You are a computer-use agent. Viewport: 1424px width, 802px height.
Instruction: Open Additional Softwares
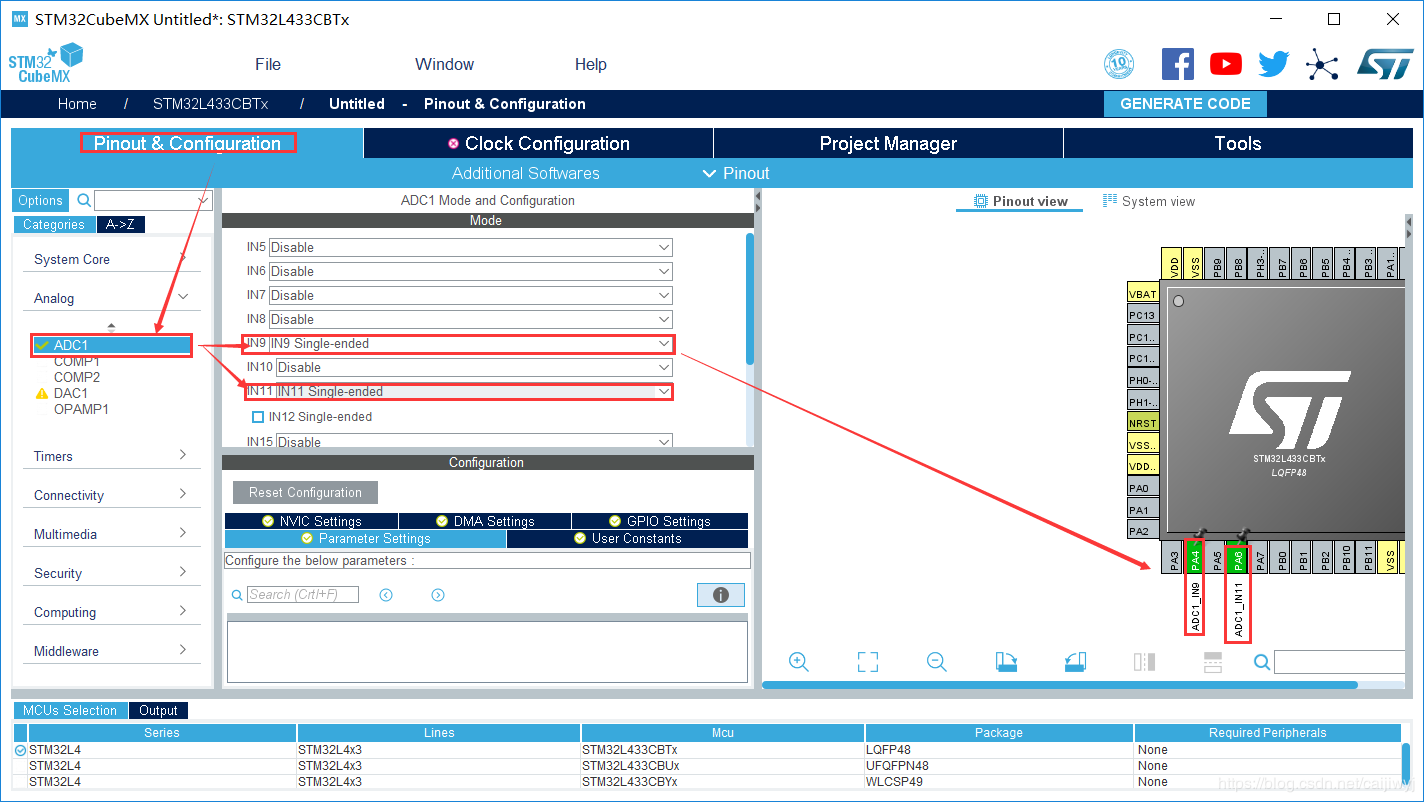(526, 173)
